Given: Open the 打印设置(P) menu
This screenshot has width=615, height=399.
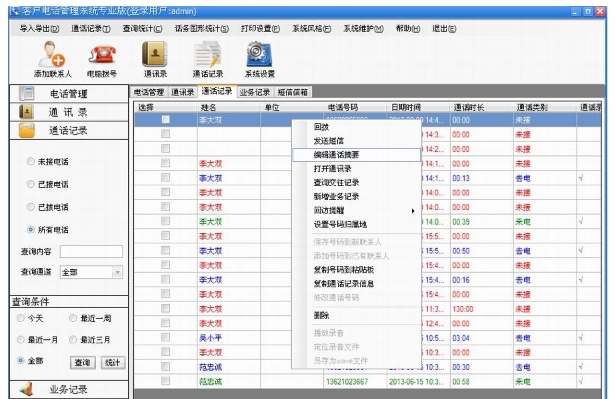Looking at the screenshot, I should (x=260, y=29).
